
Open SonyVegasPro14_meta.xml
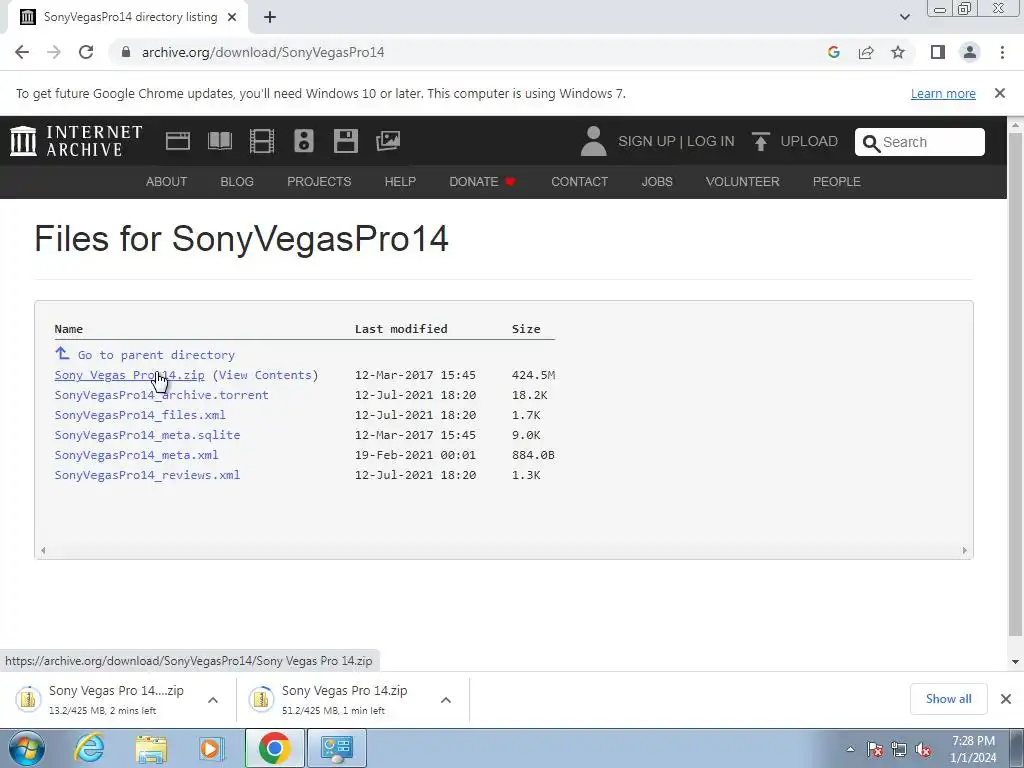pyautogui.click(x=136, y=455)
